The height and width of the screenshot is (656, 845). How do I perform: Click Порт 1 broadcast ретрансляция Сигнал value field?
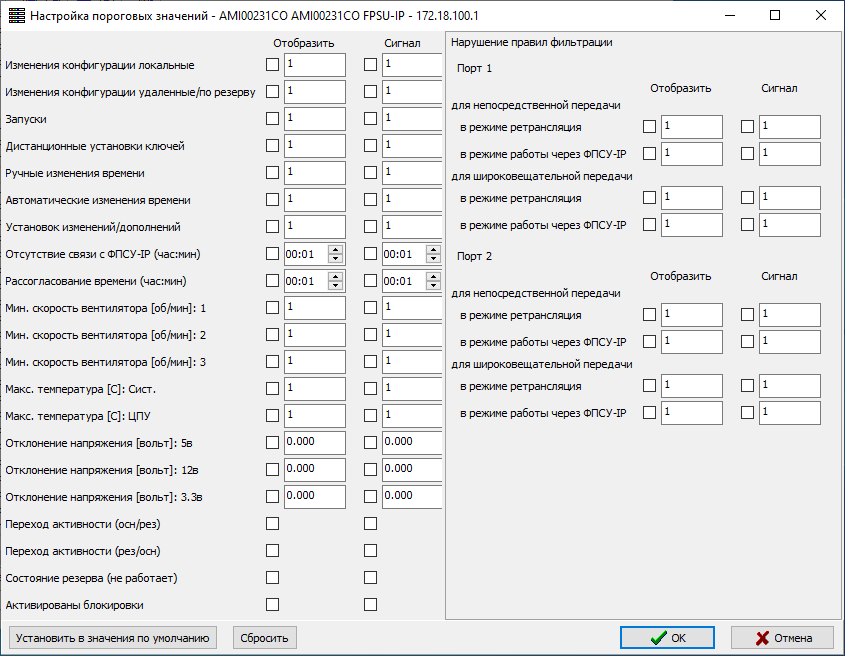[789, 198]
